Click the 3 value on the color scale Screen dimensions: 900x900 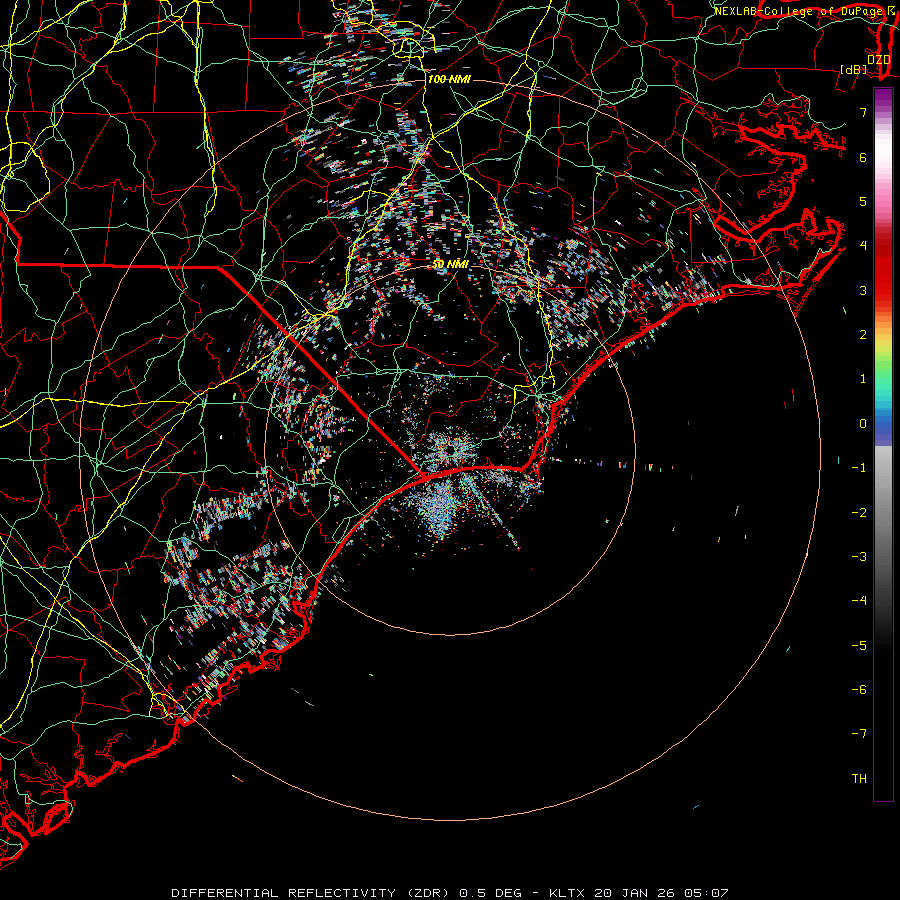coord(863,290)
